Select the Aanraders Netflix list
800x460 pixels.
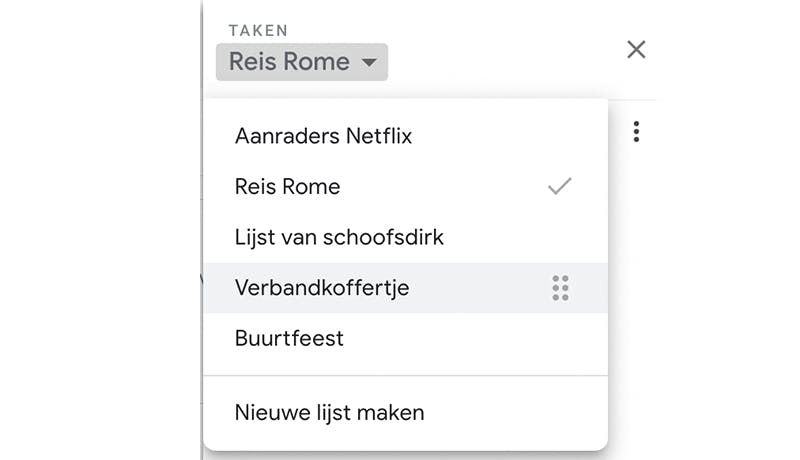(323, 136)
